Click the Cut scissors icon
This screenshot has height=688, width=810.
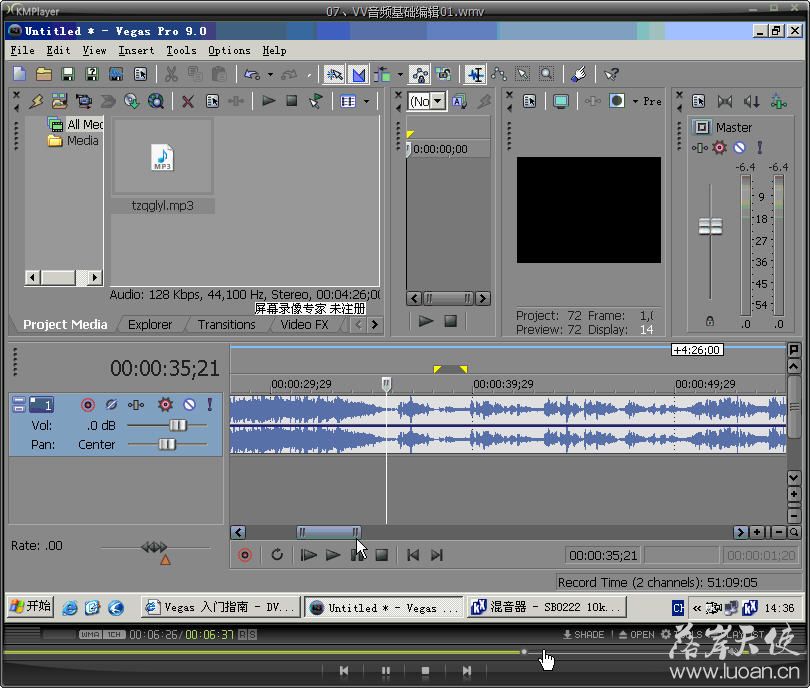(x=171, y=74)
